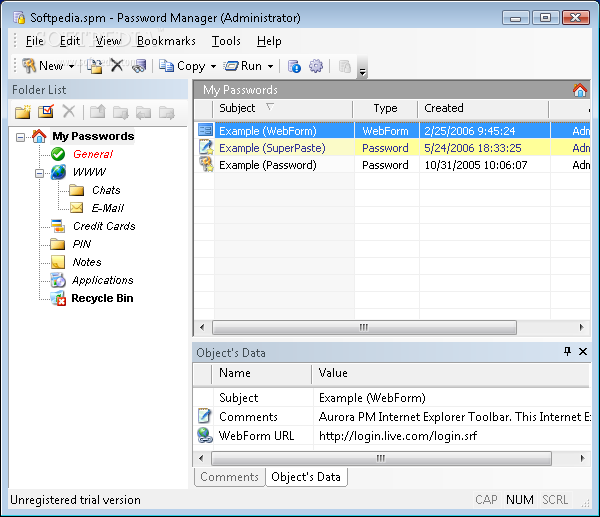The width and height of the screenshot is (600, 517).
Task: Click the edit folder checkmark icon
Action: pyautogui.click(x=46, y=111)
